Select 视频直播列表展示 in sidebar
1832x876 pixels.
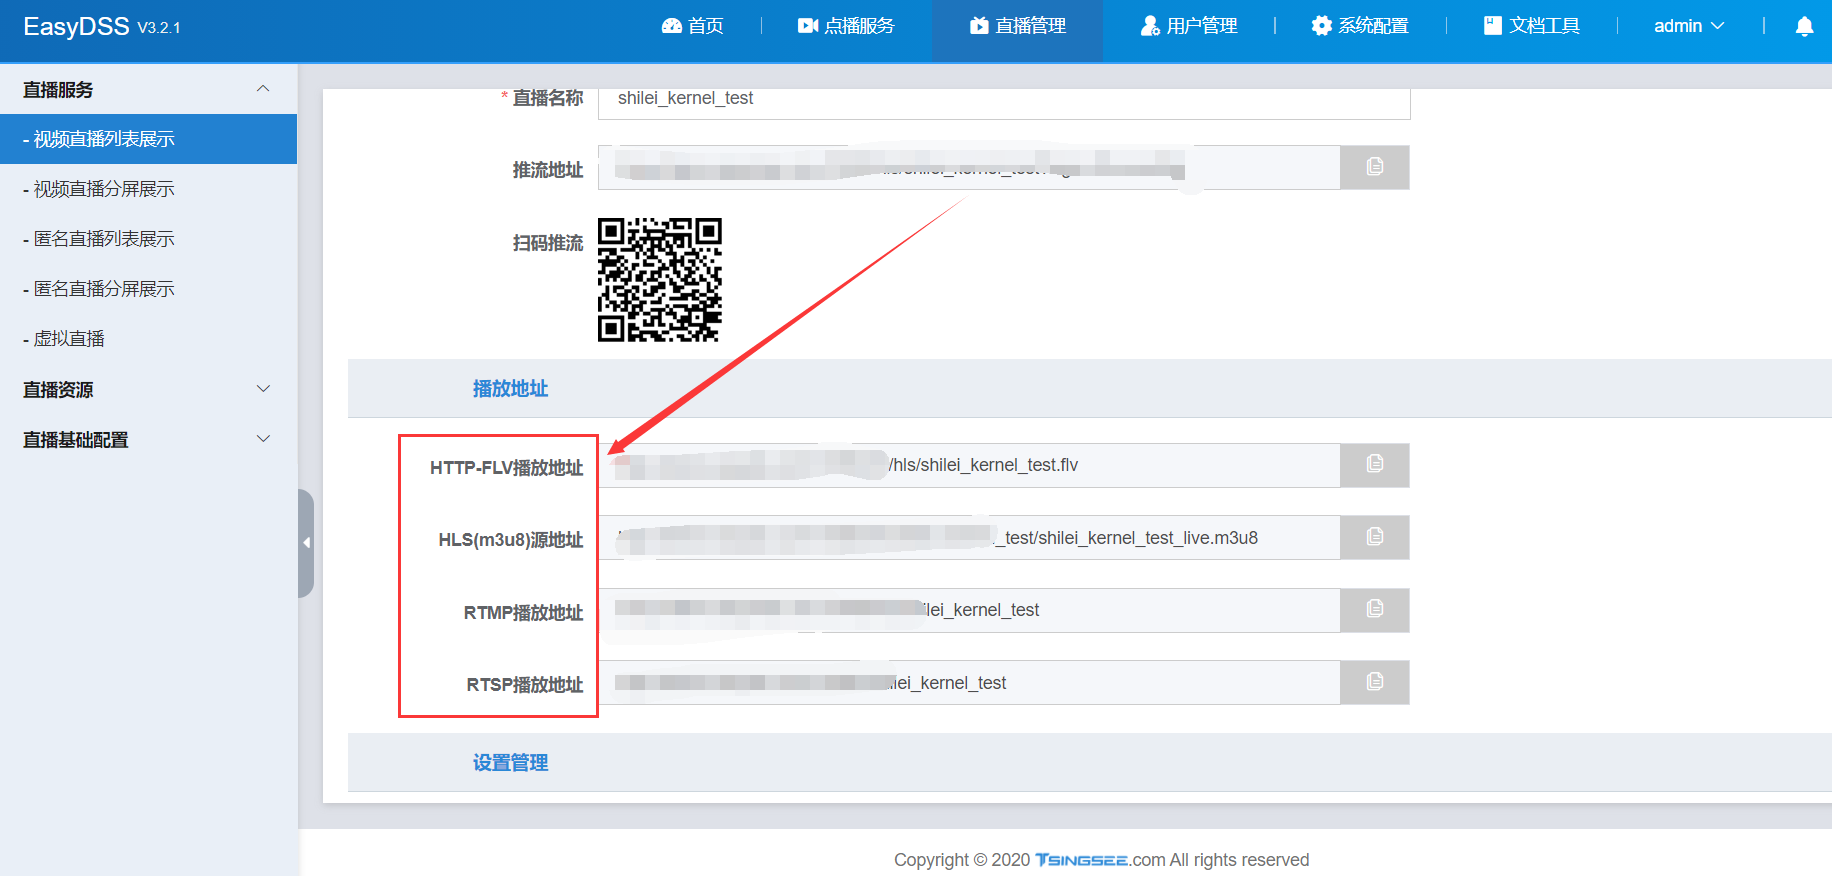(148, 139)
